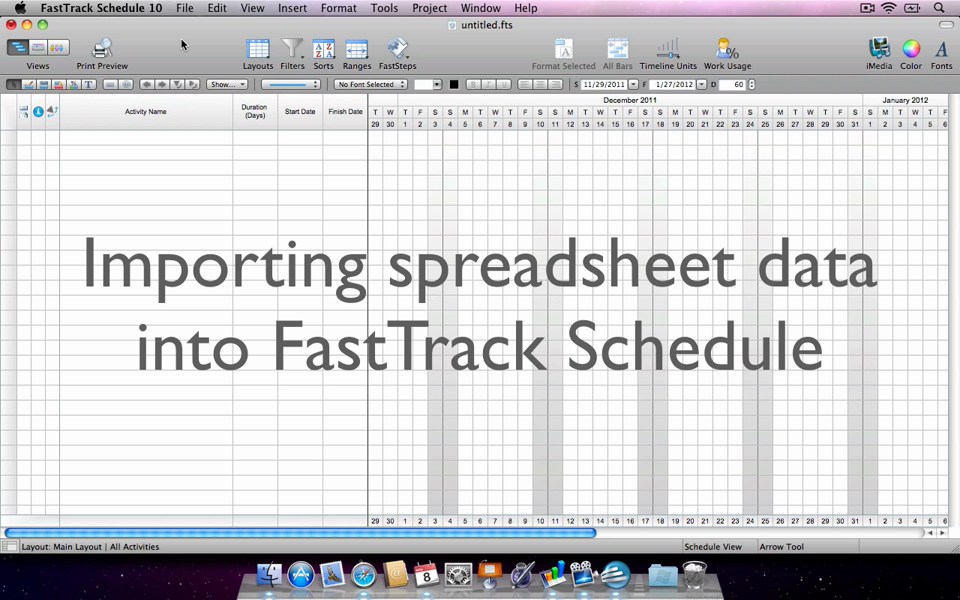
Task: Open the Color picker panel
Action: click(911, 54)
